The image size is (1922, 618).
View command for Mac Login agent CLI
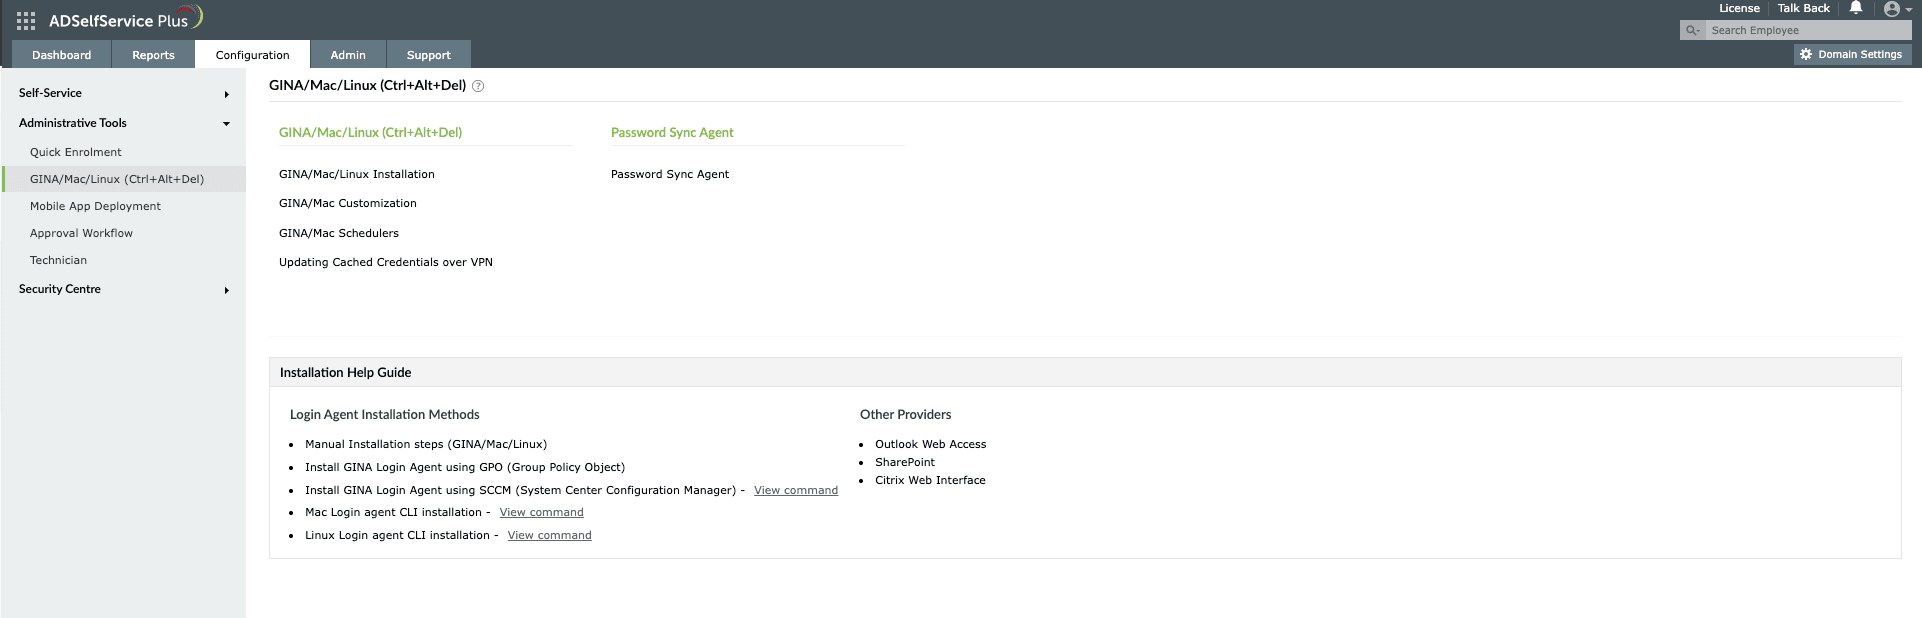point(541,512)
